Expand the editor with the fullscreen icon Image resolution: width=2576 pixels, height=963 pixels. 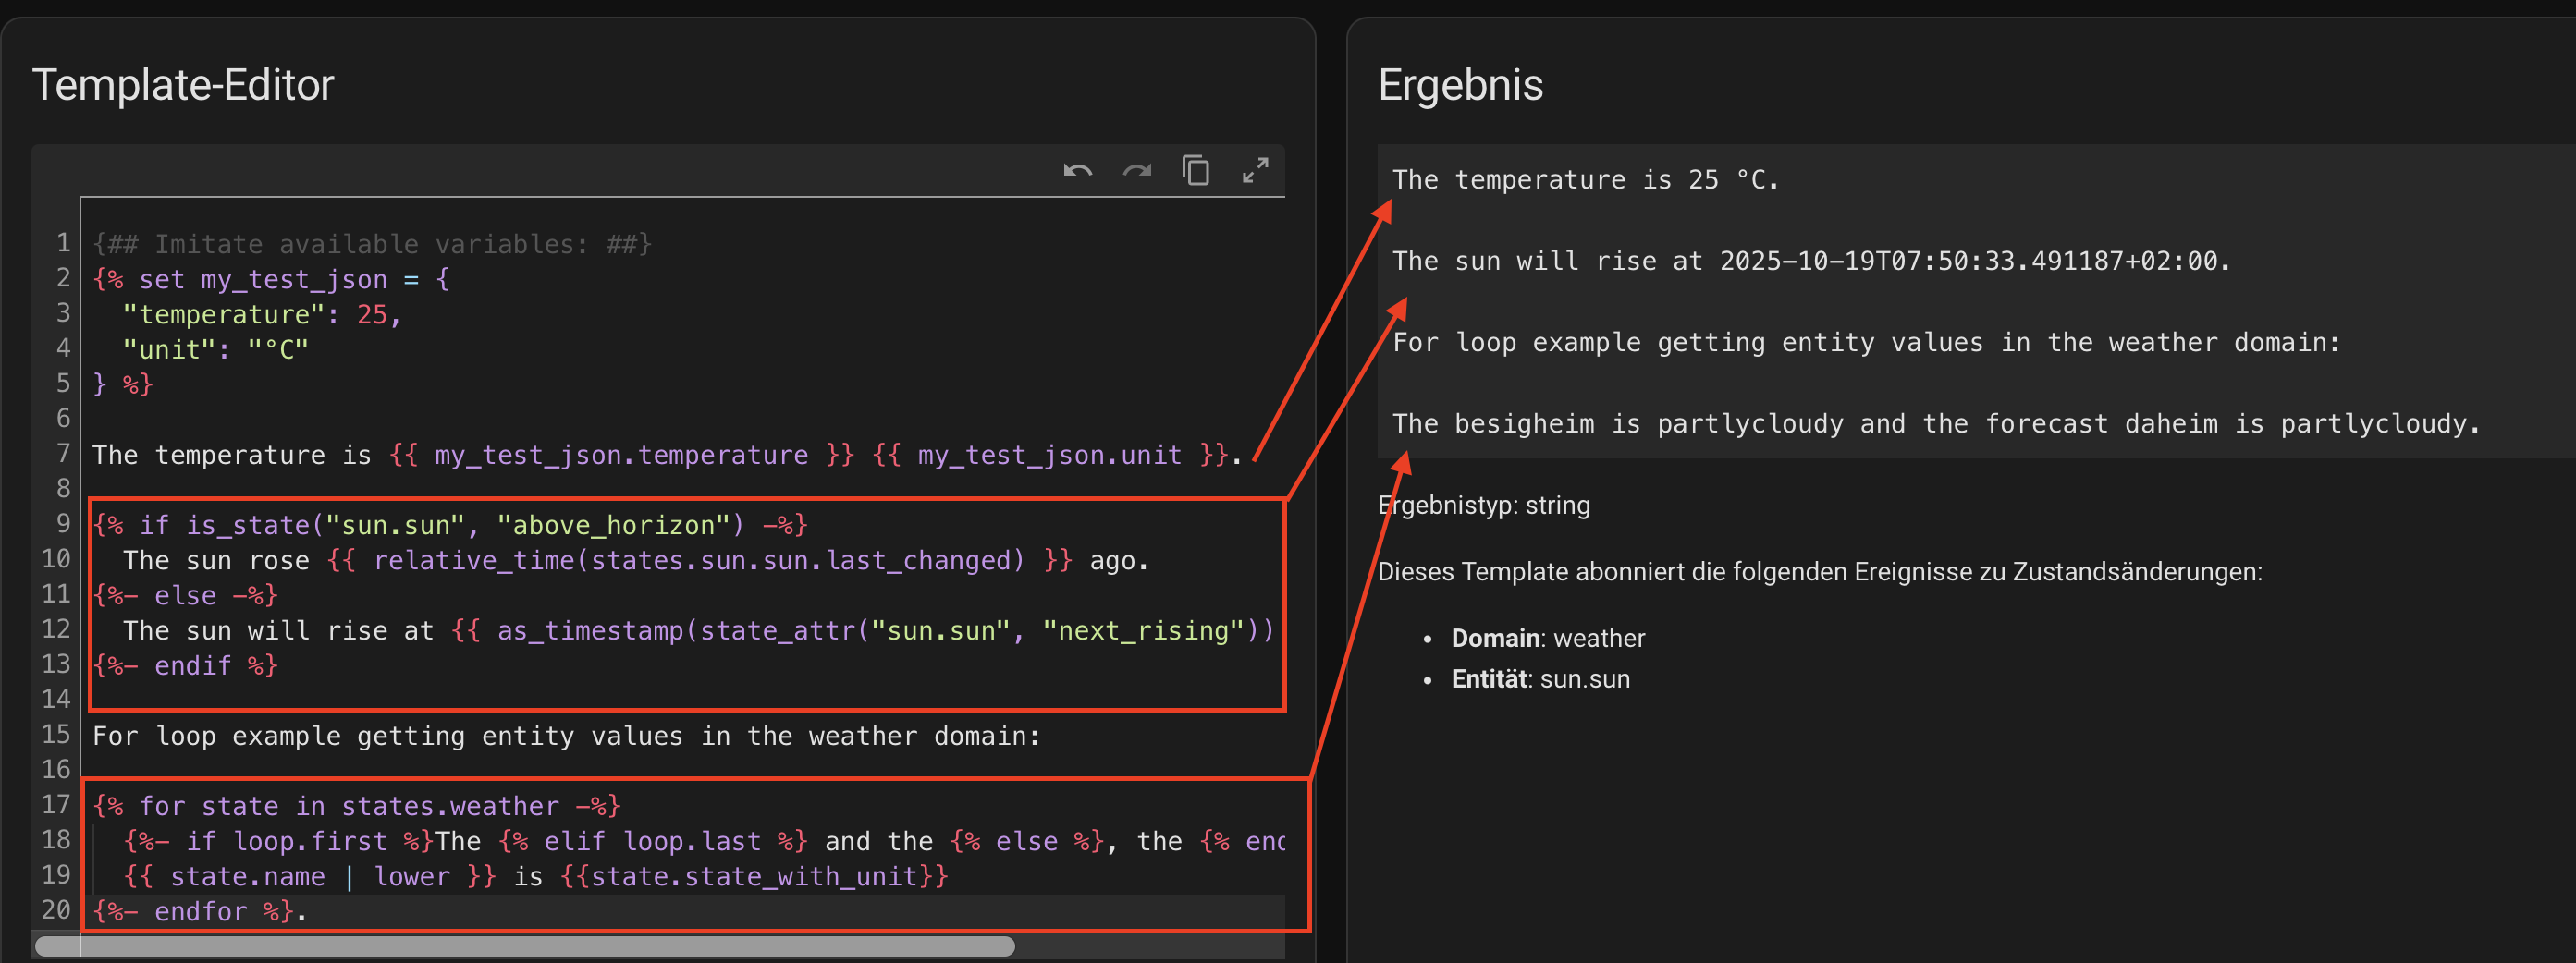tap(1255, 171)
